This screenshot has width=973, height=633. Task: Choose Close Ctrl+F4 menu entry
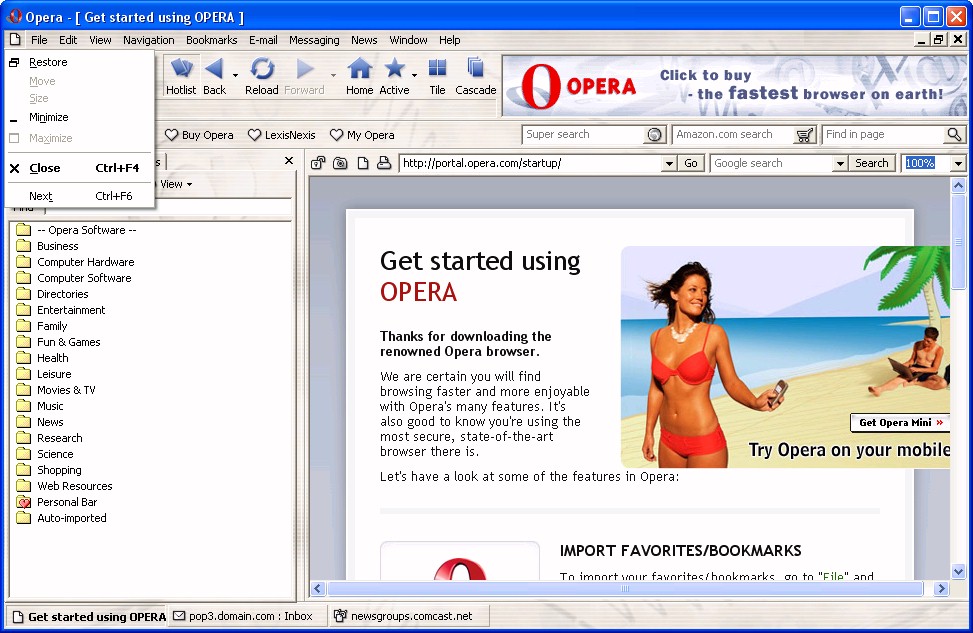tap(79, 168)
